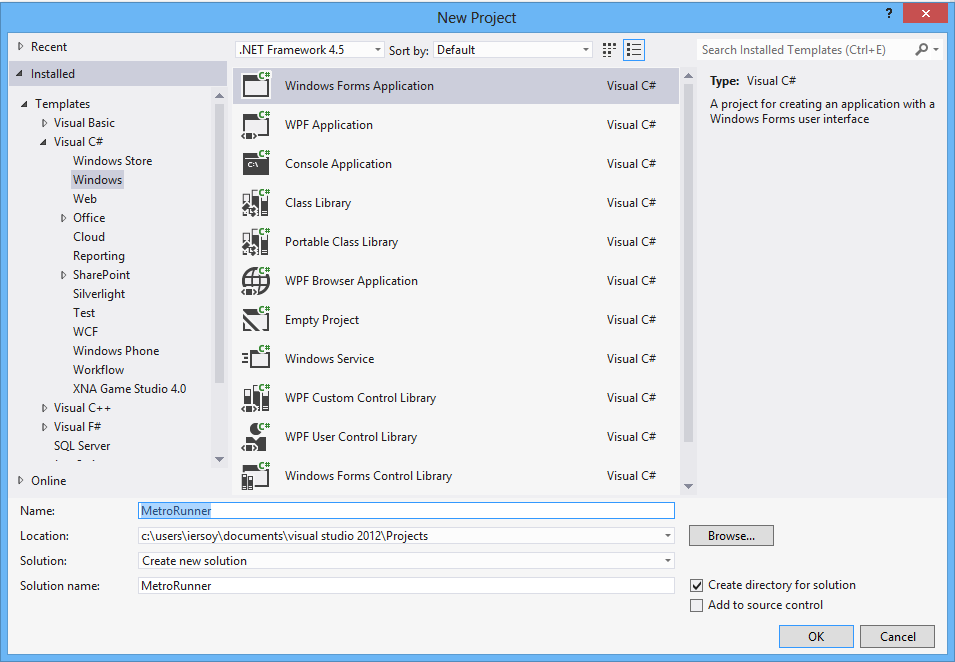
Task: Pick the Class Library template icon
Action: (x=256, y=203)
